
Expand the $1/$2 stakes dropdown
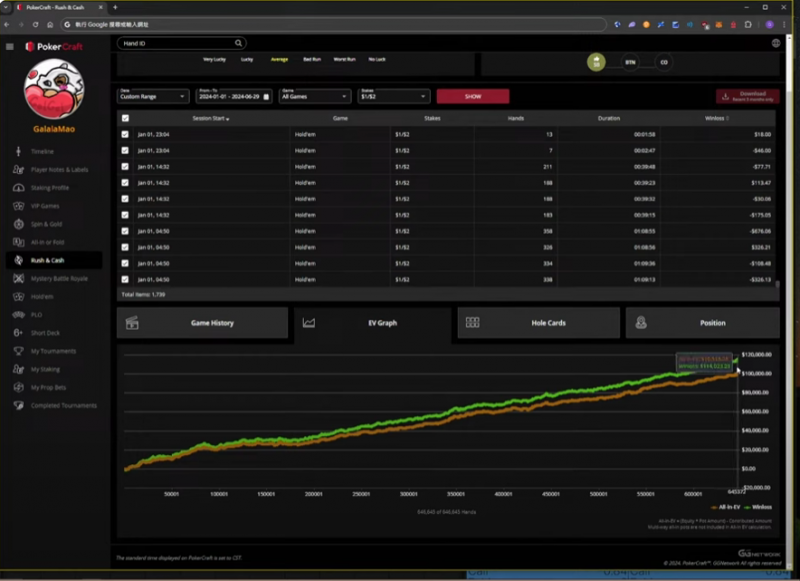[394, 97]
